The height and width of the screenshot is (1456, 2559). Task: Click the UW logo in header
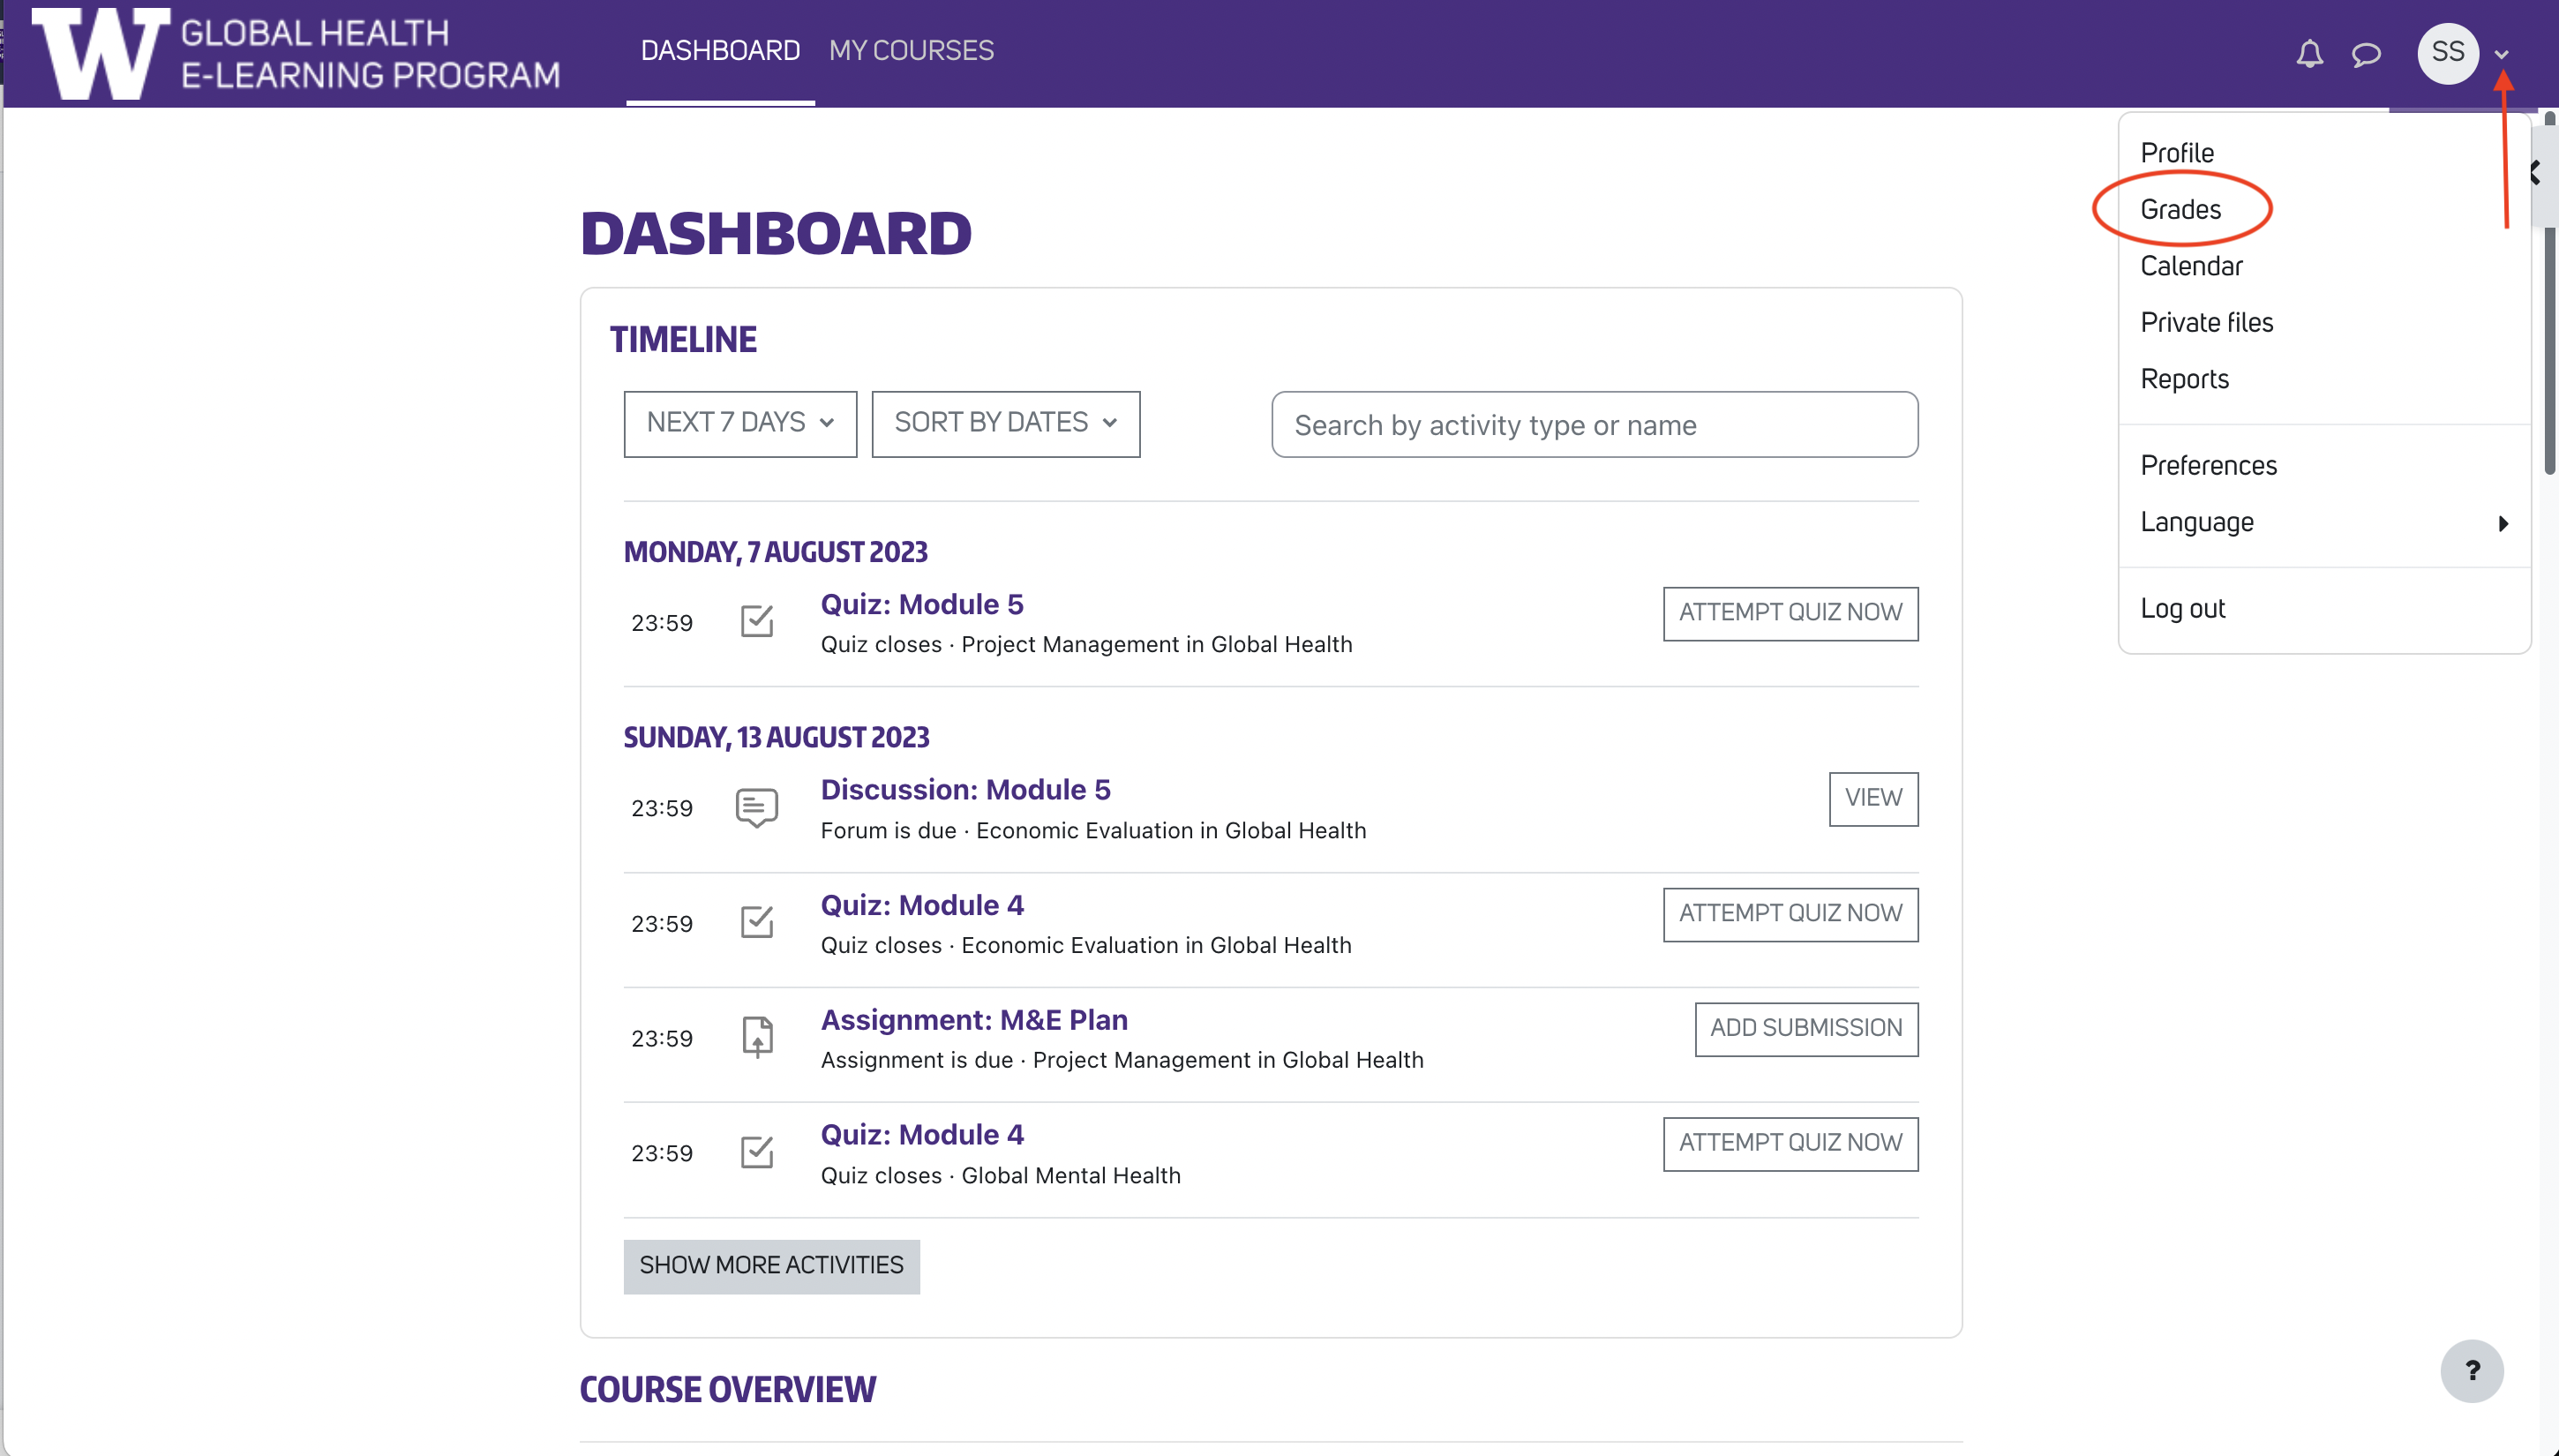98,53
